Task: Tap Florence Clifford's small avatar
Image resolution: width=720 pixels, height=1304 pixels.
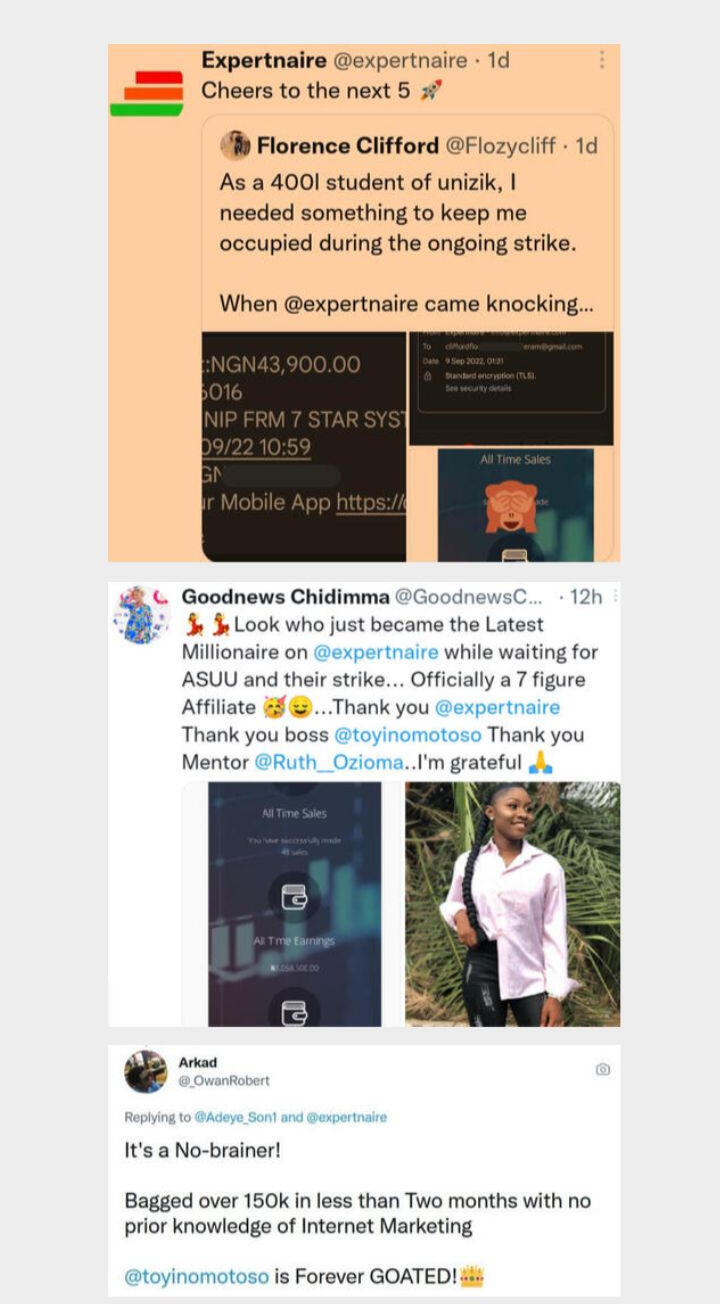Action: tap(235, 146)
